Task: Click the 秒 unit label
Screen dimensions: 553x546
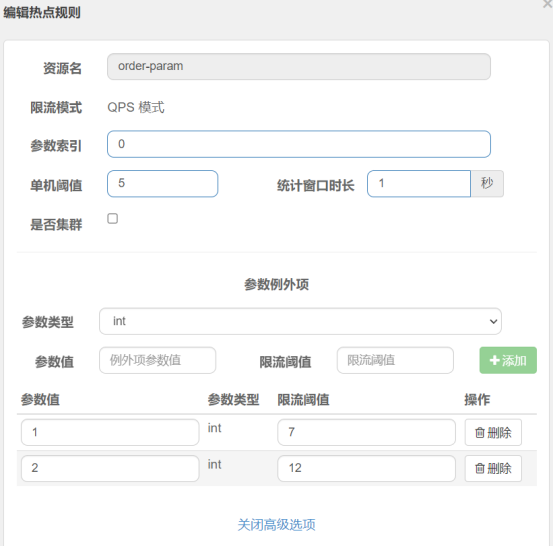Action: (487, 183)
